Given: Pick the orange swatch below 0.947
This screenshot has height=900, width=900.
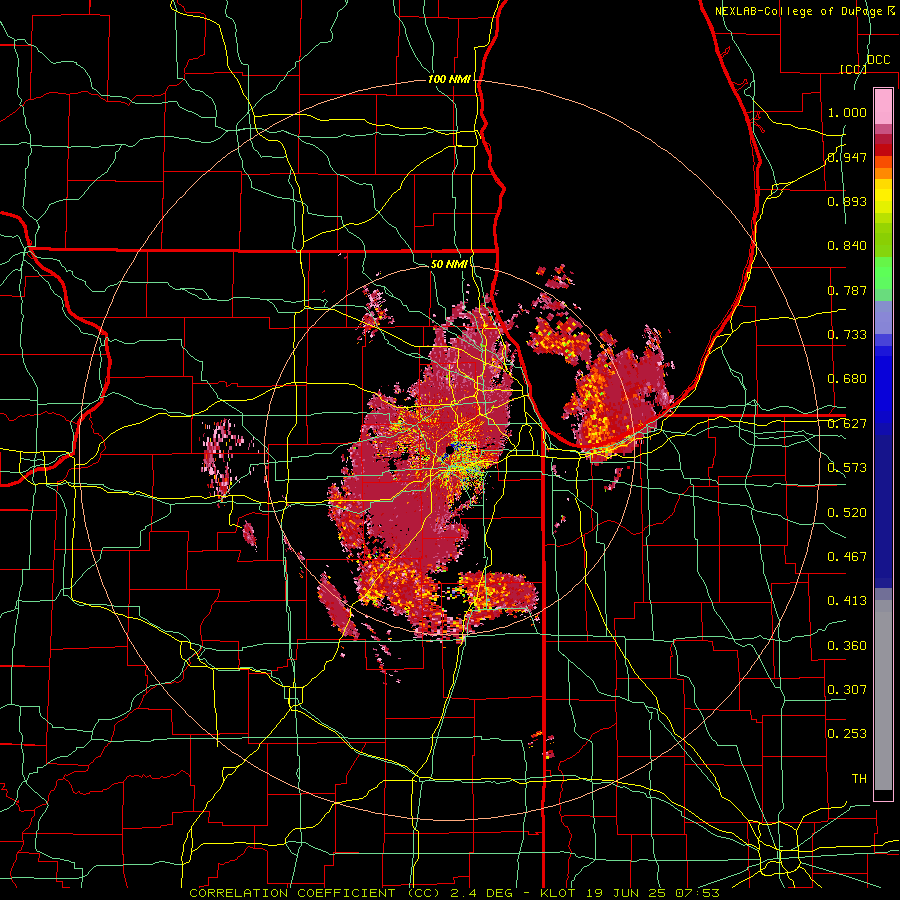Looking at the screenshot, I should pyautogui.click(x=883, y=173).
